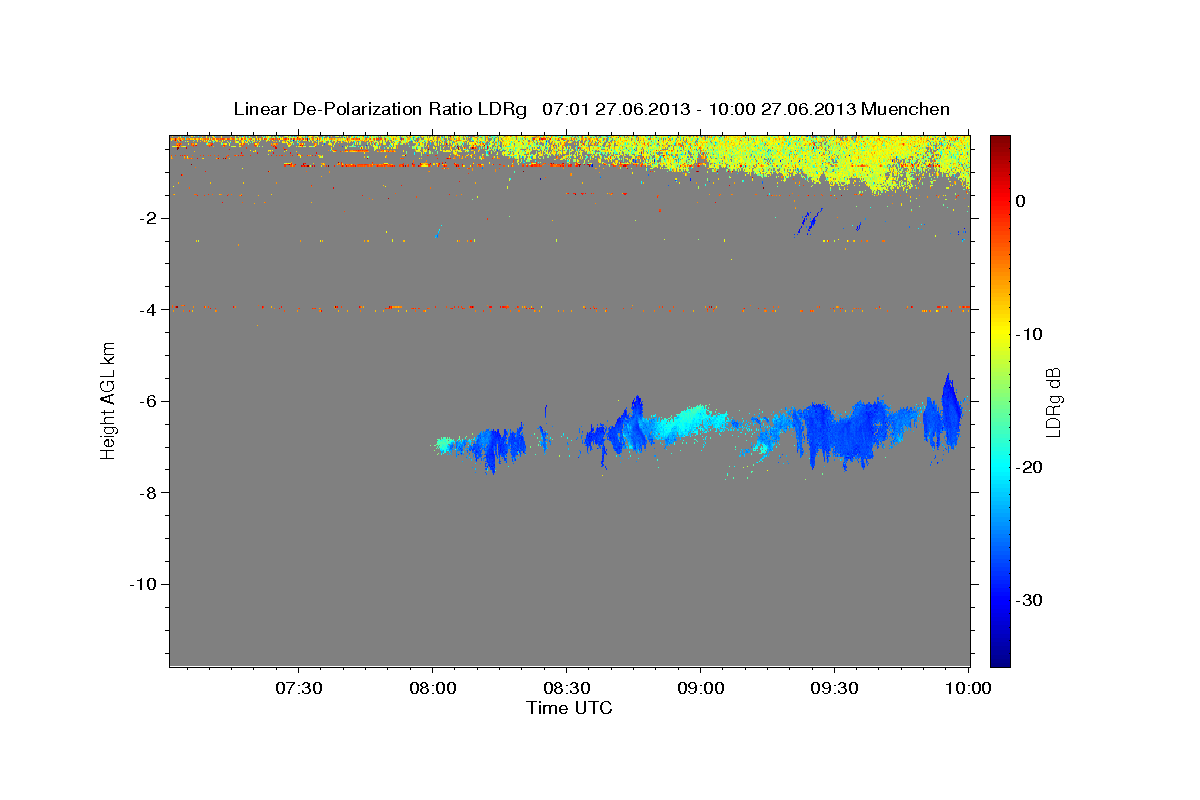Click the small blue streaks near -2 km

[809, 221]
